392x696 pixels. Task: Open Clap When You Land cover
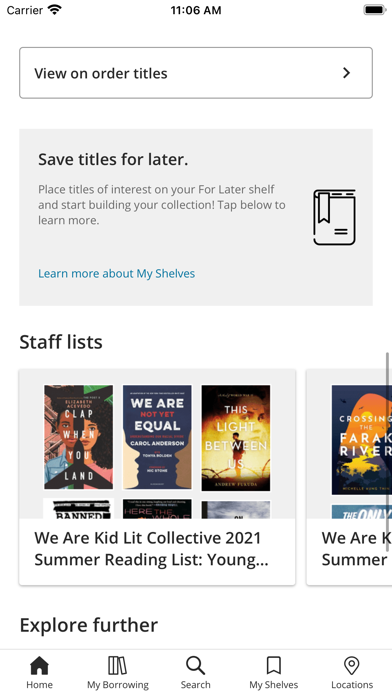(79, 437)
